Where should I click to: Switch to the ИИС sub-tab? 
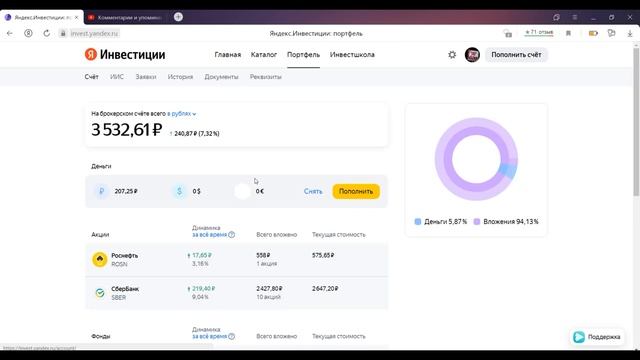pos(117,77)
